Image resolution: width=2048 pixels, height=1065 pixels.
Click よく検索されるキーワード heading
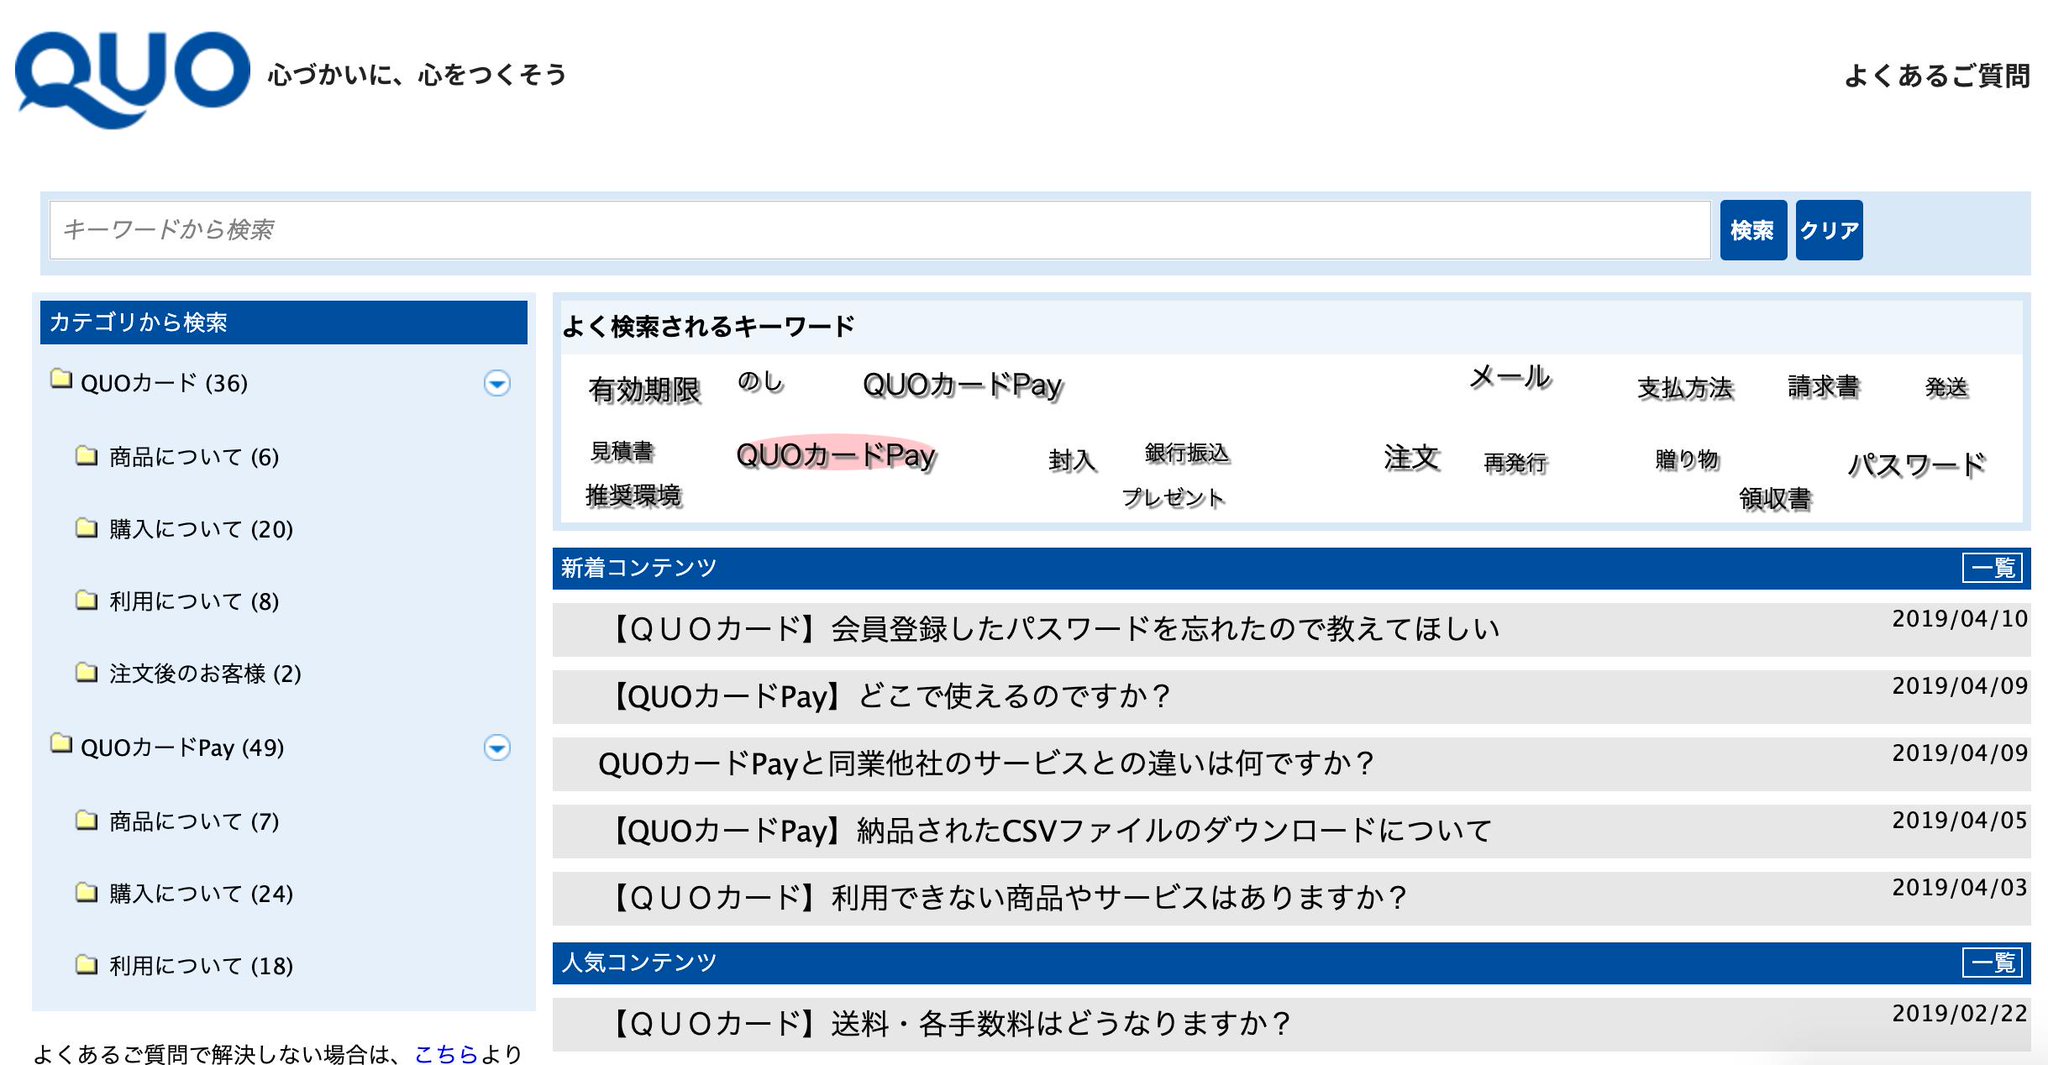coord(708,326)
